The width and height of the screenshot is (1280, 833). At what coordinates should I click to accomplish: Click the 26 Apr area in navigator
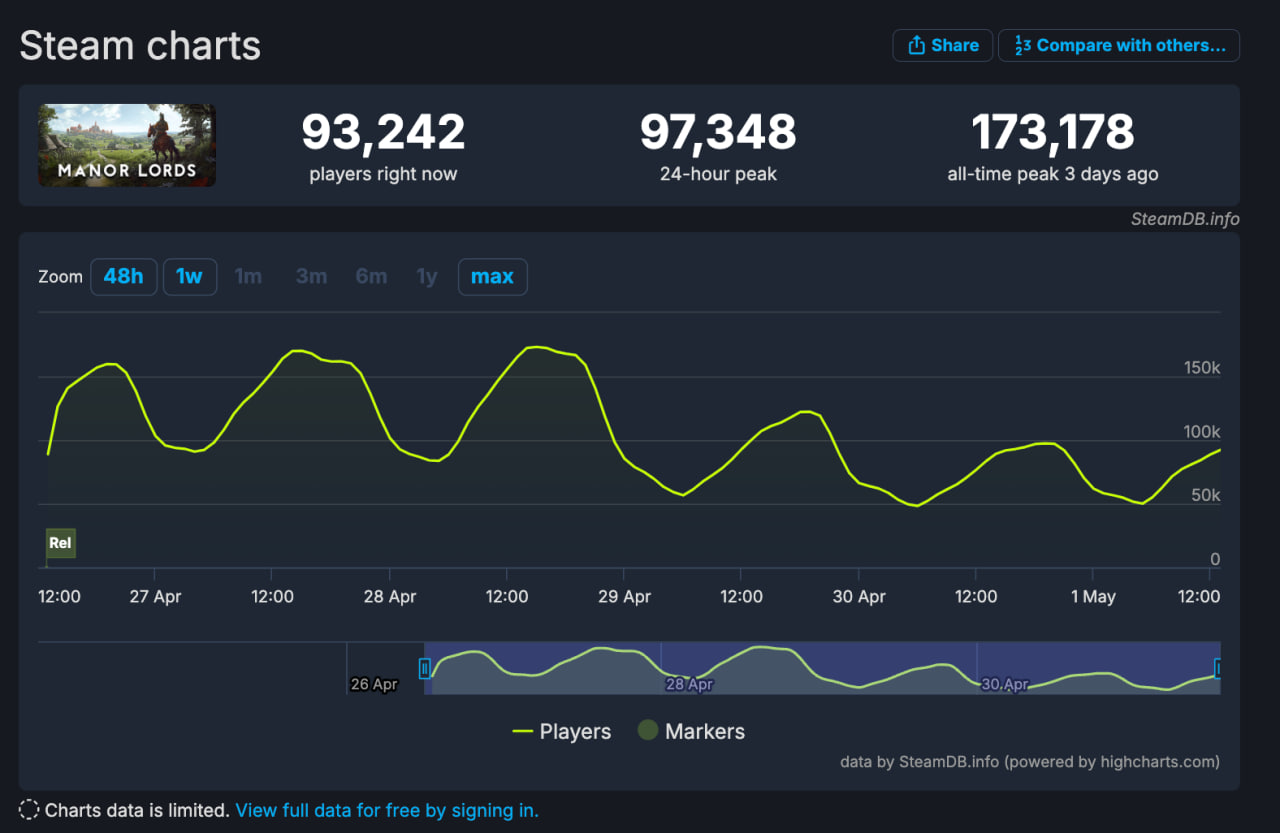(374, 684)
